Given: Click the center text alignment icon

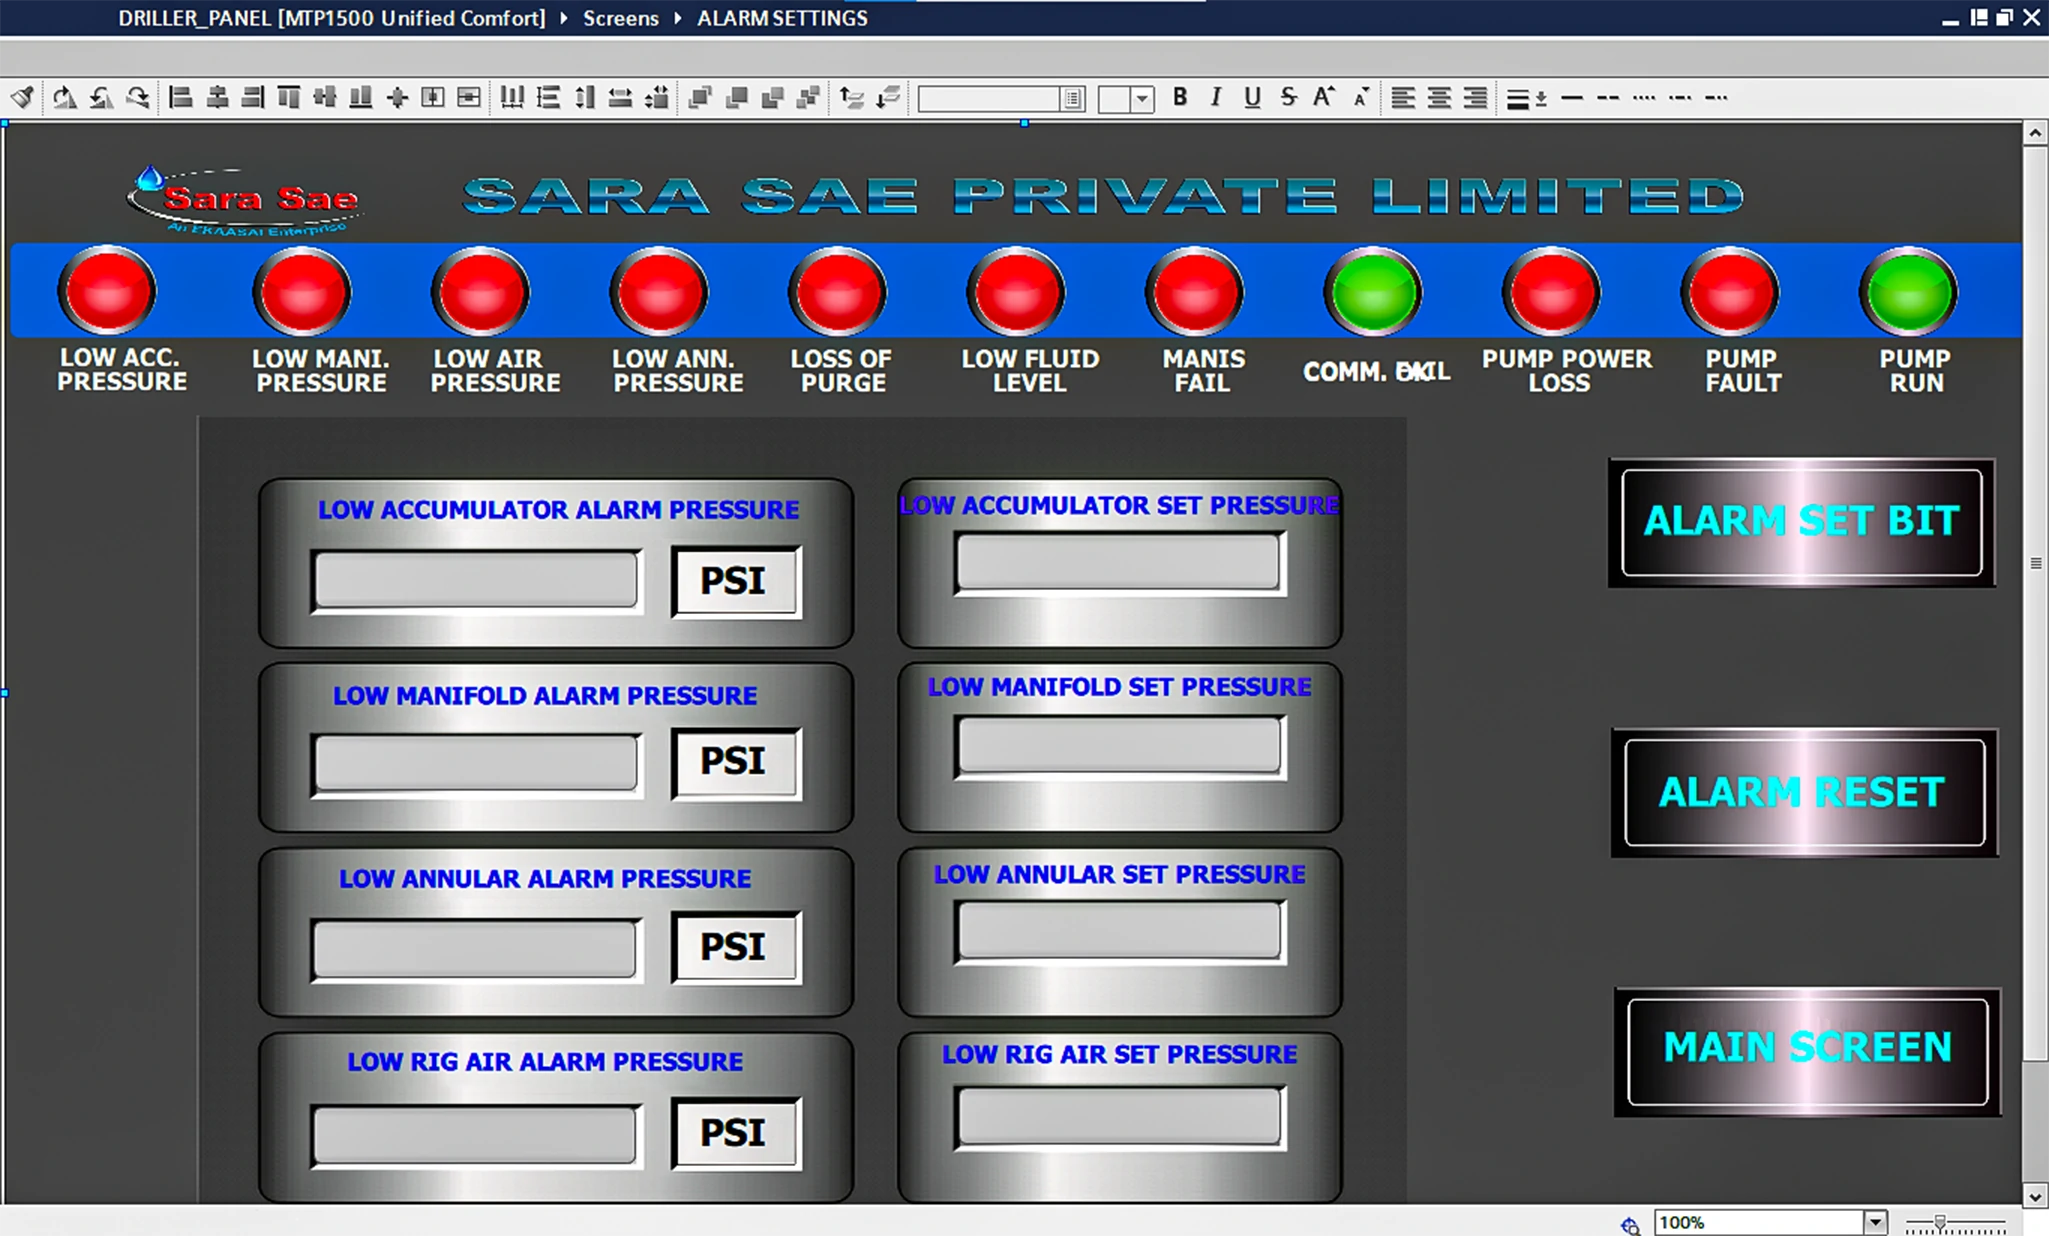Looking at the screenshot, I should coord(1439,97).
